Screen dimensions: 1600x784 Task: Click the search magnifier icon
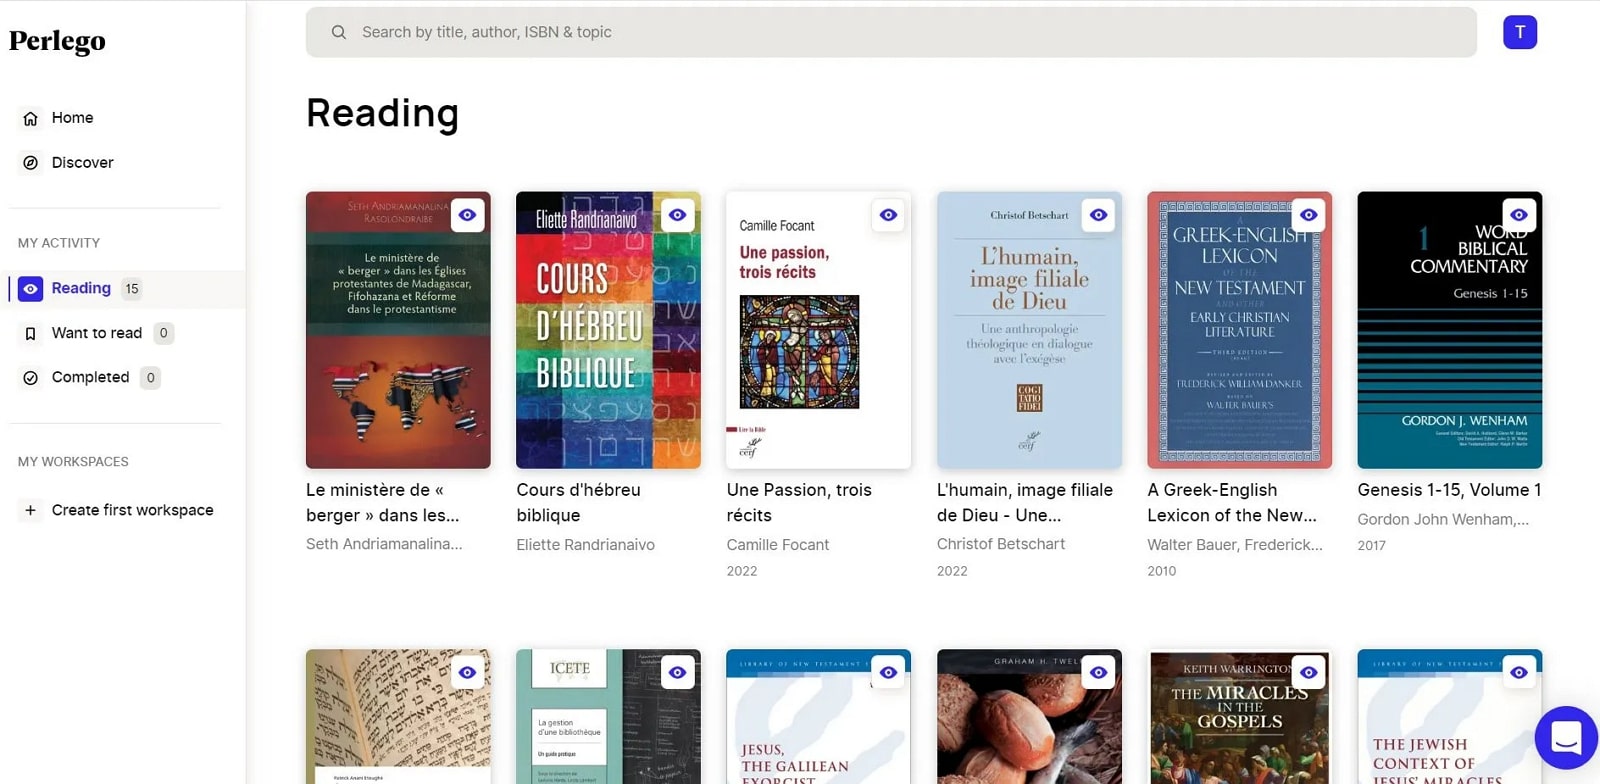pyautogui.click(x=339, y=32)
